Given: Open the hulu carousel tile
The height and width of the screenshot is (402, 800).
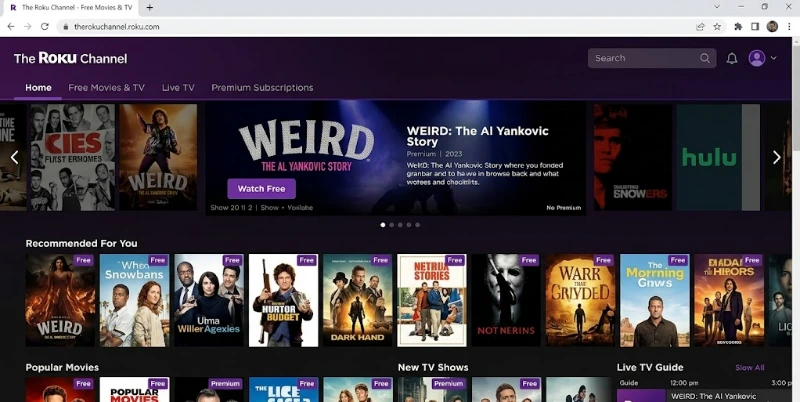Looking at the screenshot, I should [718, 157].
